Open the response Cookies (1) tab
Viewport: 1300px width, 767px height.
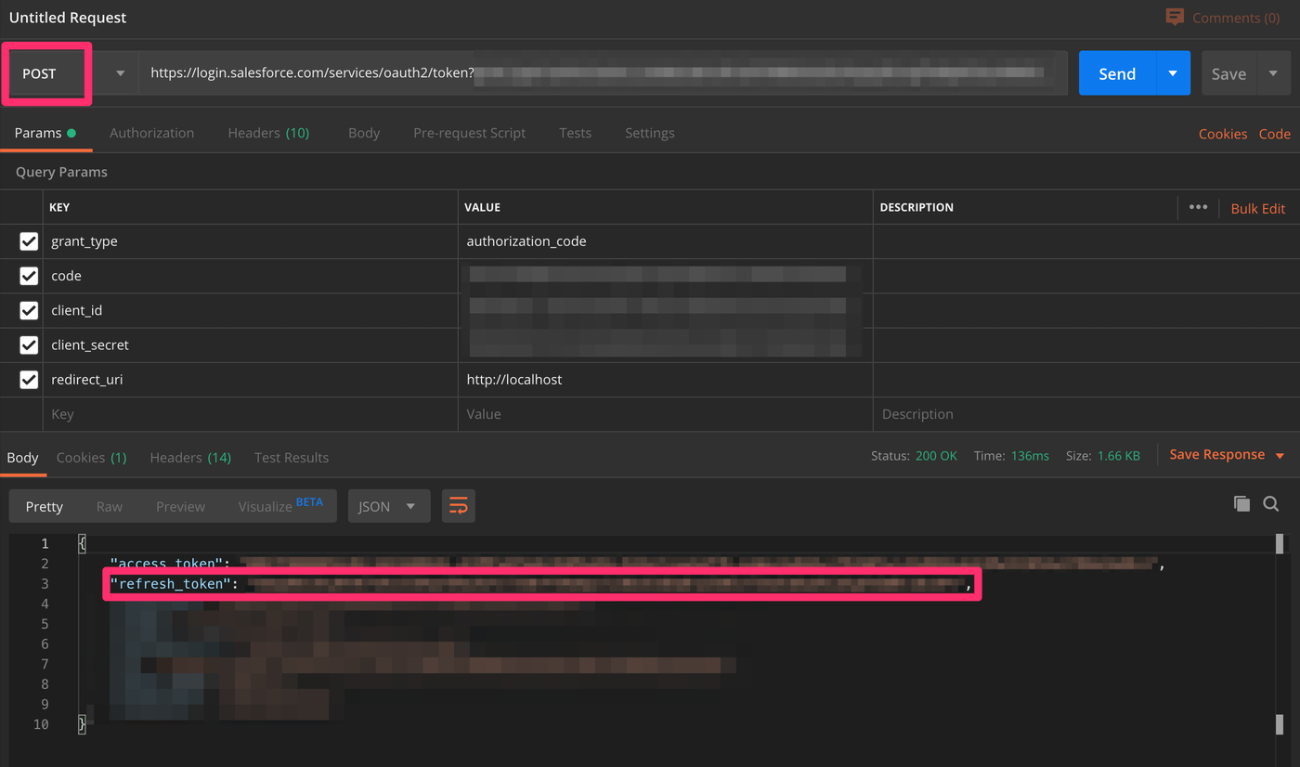pos(91,457)
